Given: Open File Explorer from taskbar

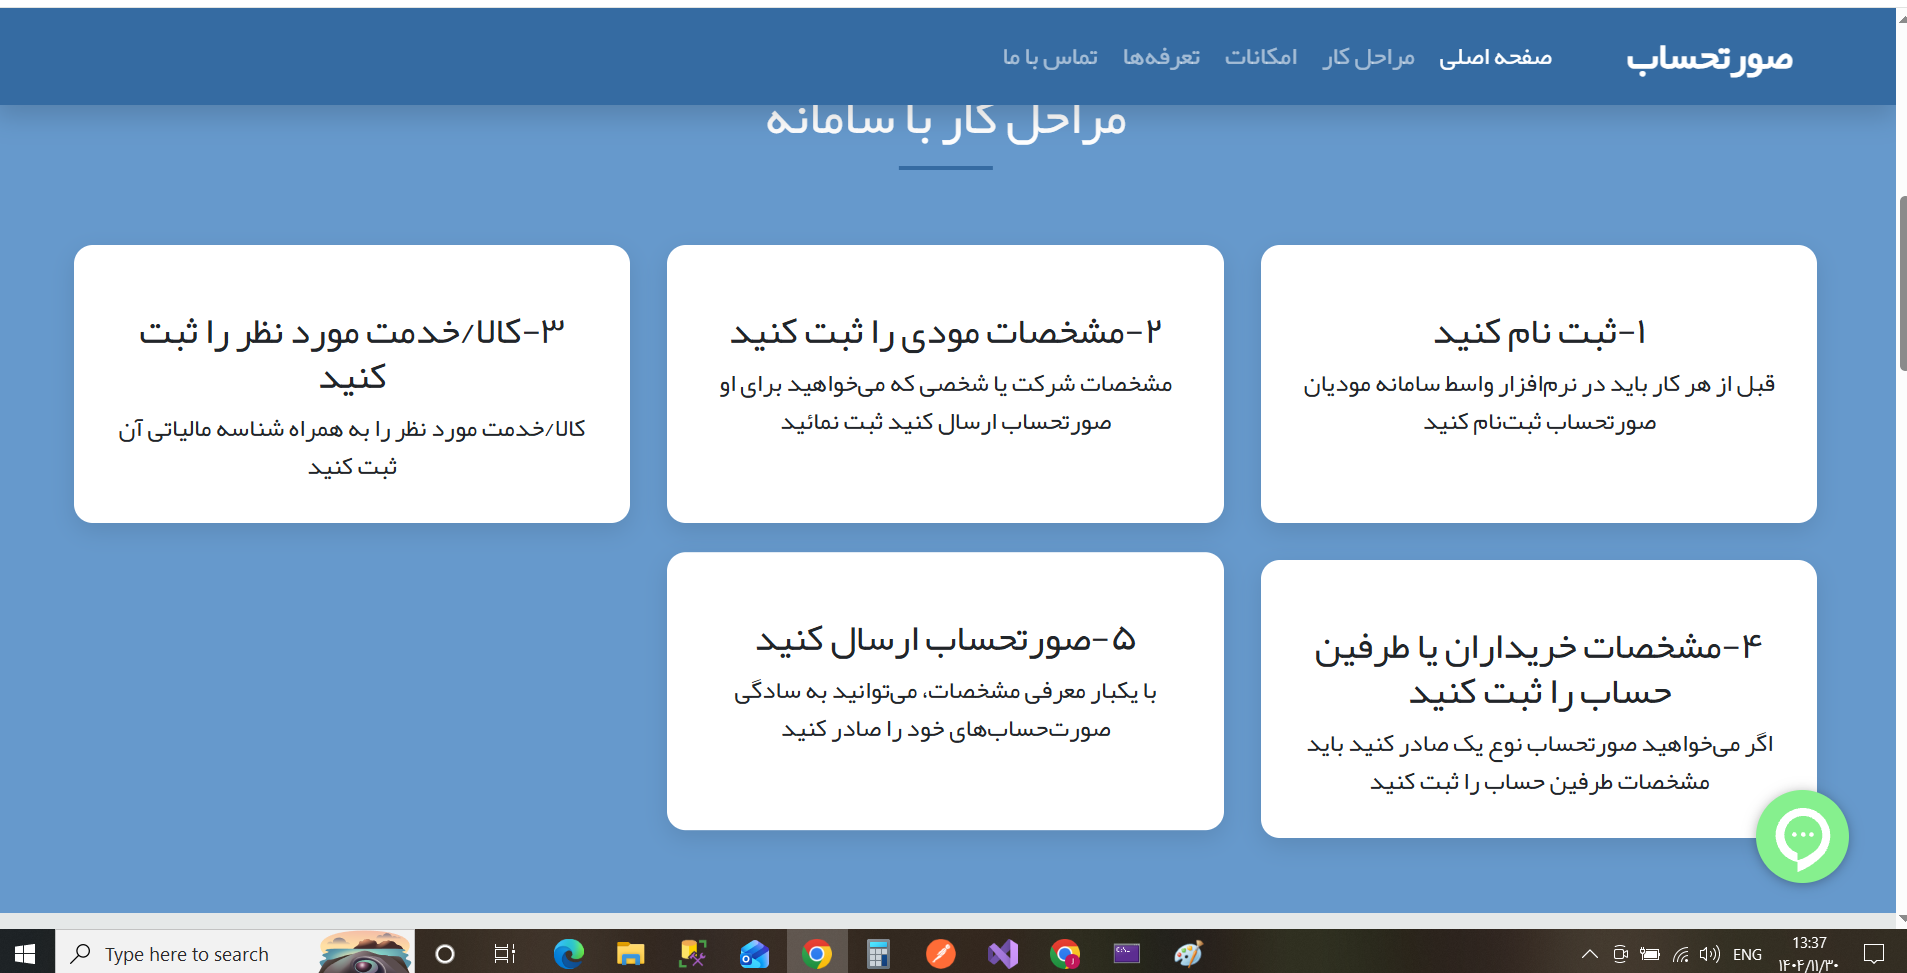Looking at the screenshot, I should point(630,954).
